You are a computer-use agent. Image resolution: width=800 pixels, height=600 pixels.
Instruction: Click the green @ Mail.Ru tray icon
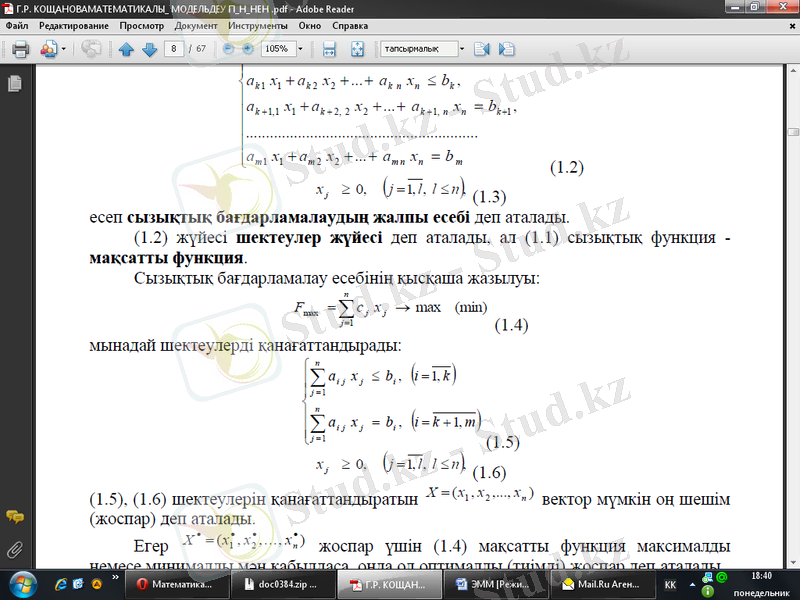tap(722, 578)
